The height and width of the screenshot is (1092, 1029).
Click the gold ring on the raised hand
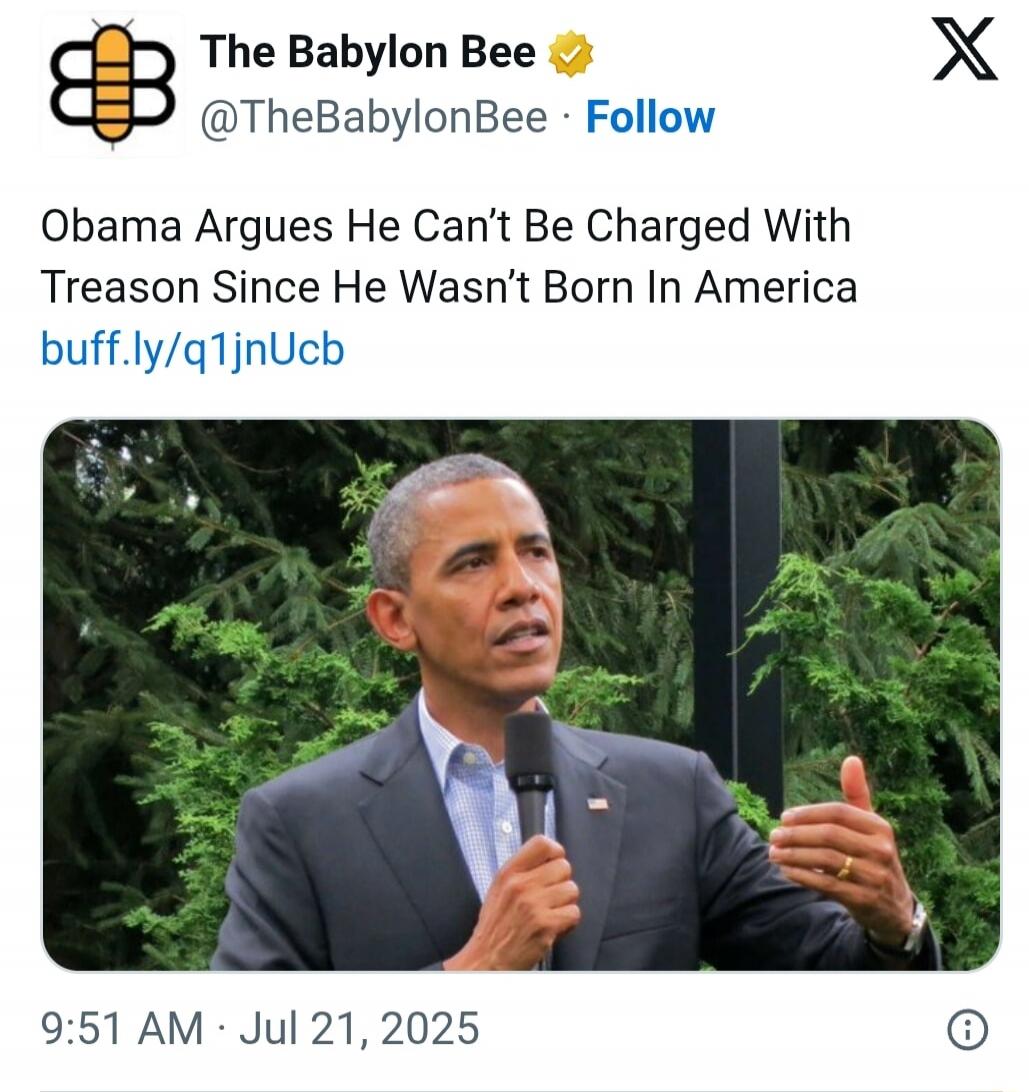coord(845,868)
